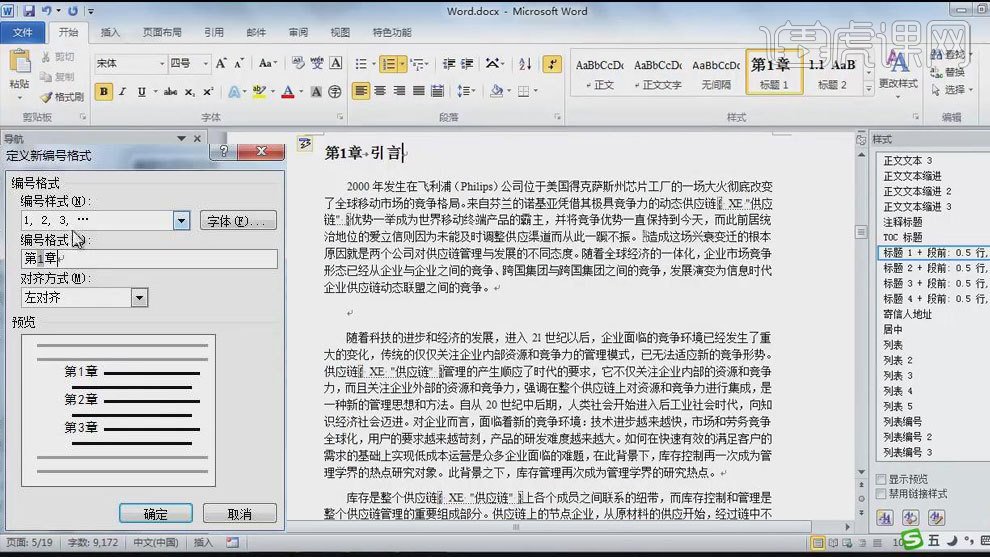The height and width of the screenshot is (557, 990).
Task: Check the 禁用链接样式 checkbox
Action: 881,494
